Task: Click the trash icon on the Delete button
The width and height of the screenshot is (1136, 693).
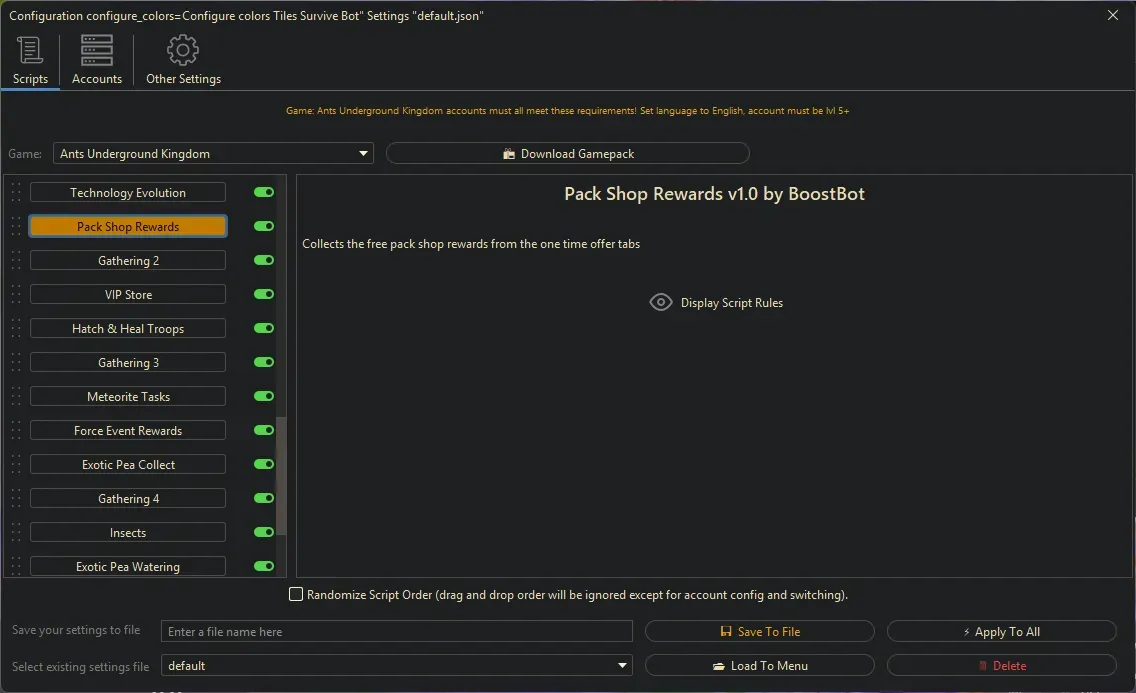Action: click(983, 665)
